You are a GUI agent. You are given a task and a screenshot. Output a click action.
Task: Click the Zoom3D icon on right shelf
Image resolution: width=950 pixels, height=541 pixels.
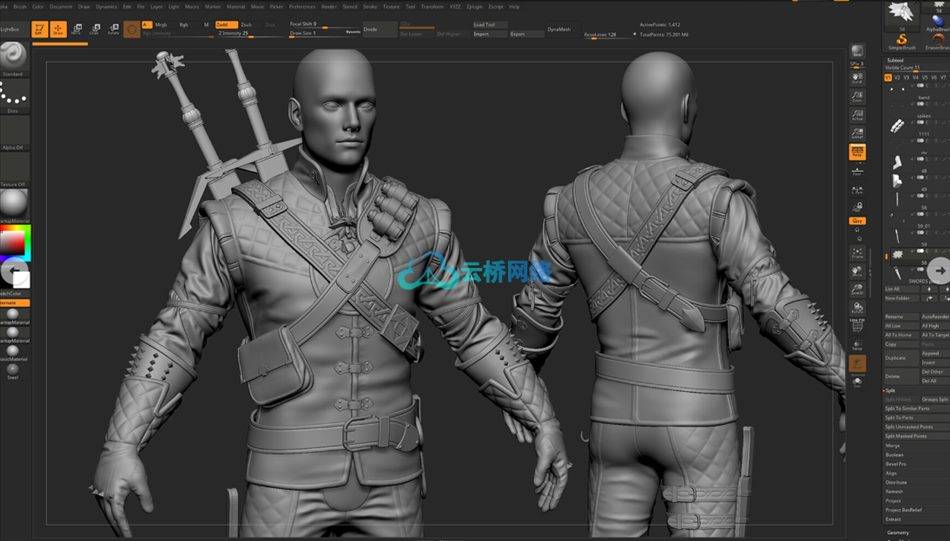(857, 290)
